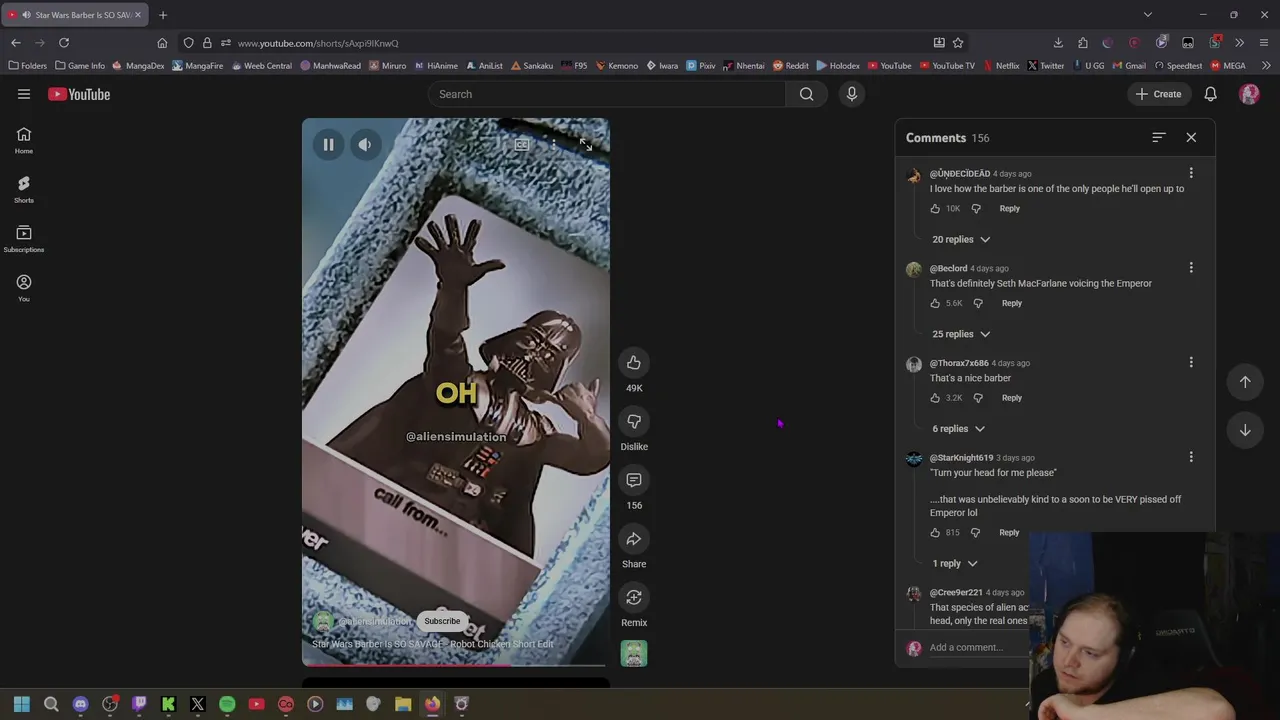Viewport: 1280px width, 720px height.
Task: Open Subscriptions in the YouTube sidebar
Action: (x=24, y=239)
